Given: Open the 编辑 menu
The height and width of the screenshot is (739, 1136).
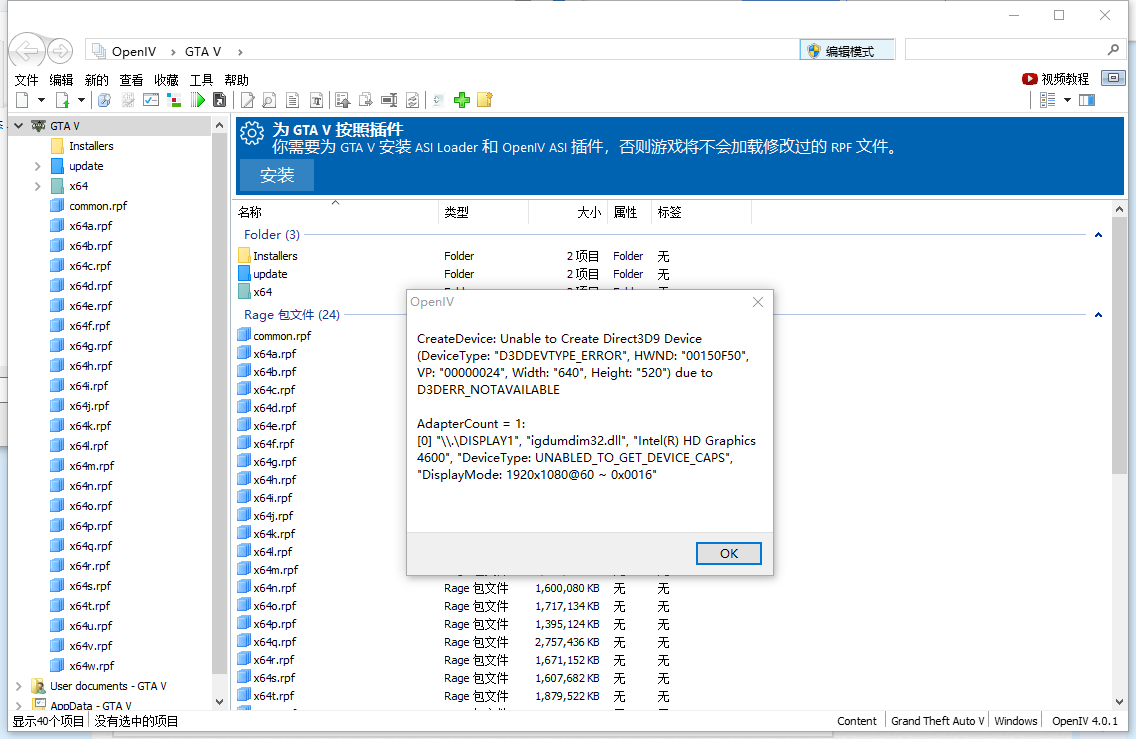Looking at the screenshot, I should coord(62,80).
